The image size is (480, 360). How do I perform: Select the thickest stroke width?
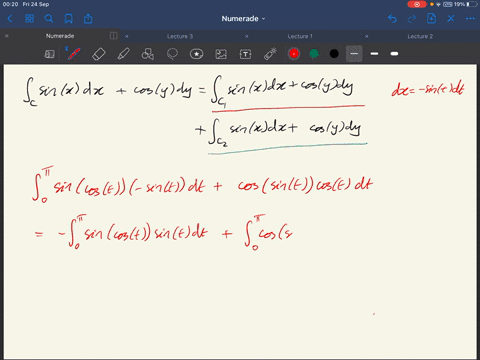pyautogui.click(x=394, y=54)
